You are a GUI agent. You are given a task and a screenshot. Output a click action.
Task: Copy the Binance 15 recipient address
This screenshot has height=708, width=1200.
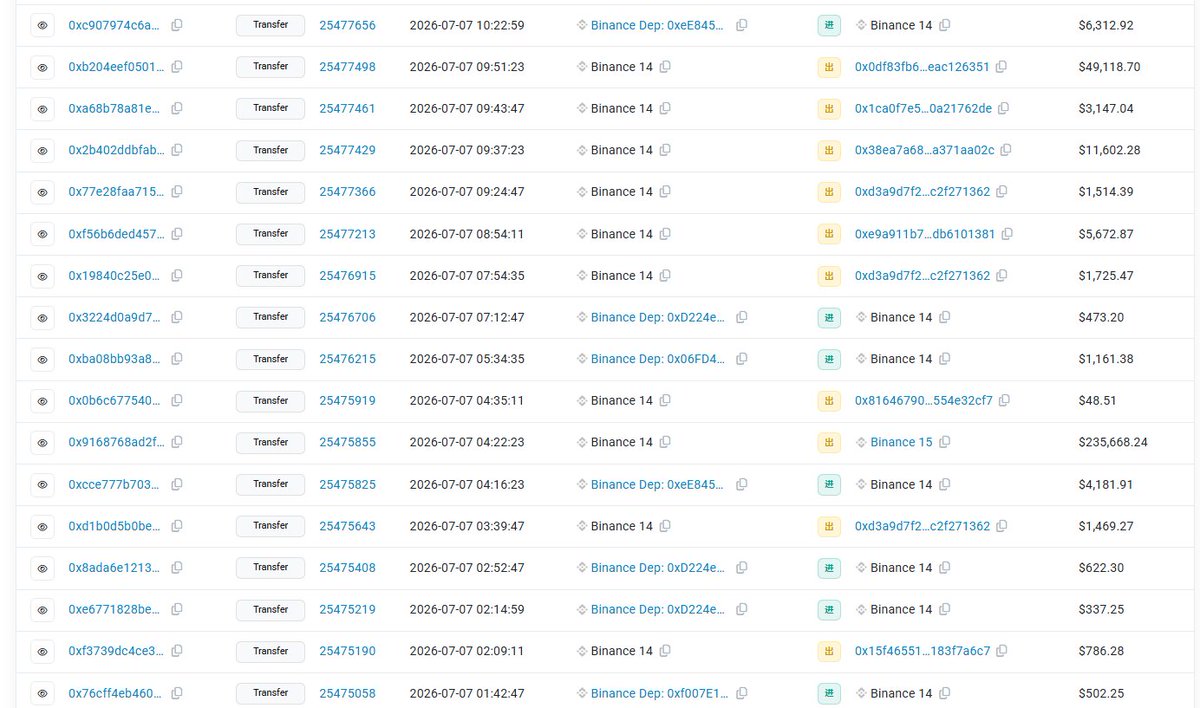pyautogui.click(x=944, y=442)
